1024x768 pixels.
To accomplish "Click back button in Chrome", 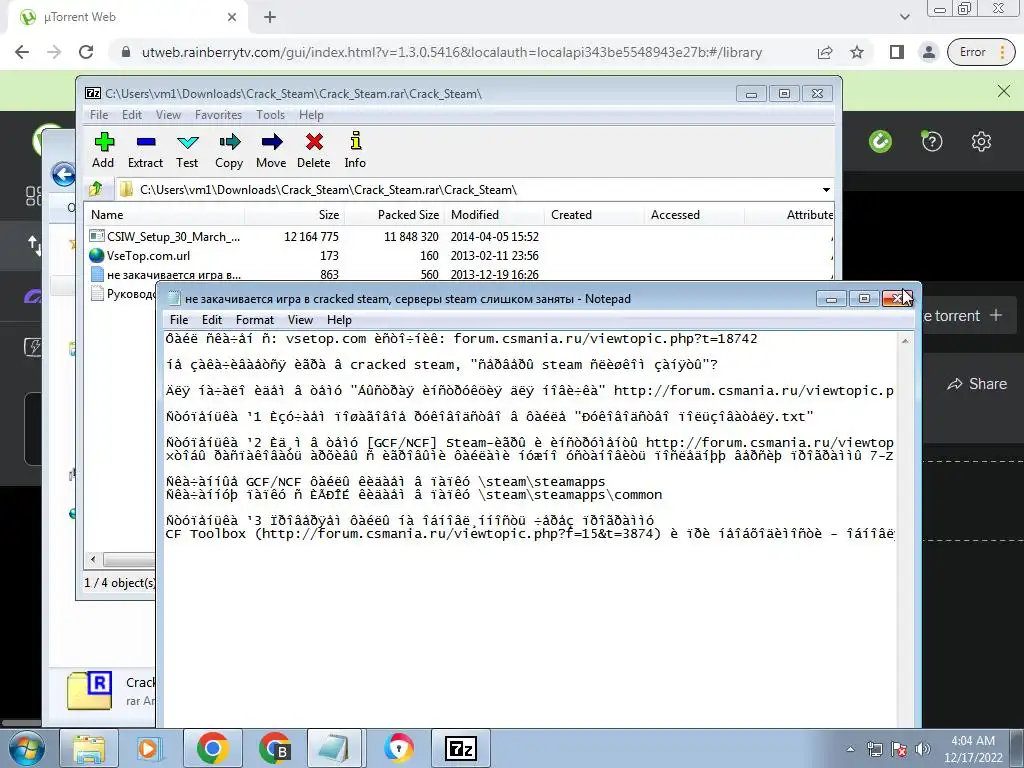I will point(22,52).
